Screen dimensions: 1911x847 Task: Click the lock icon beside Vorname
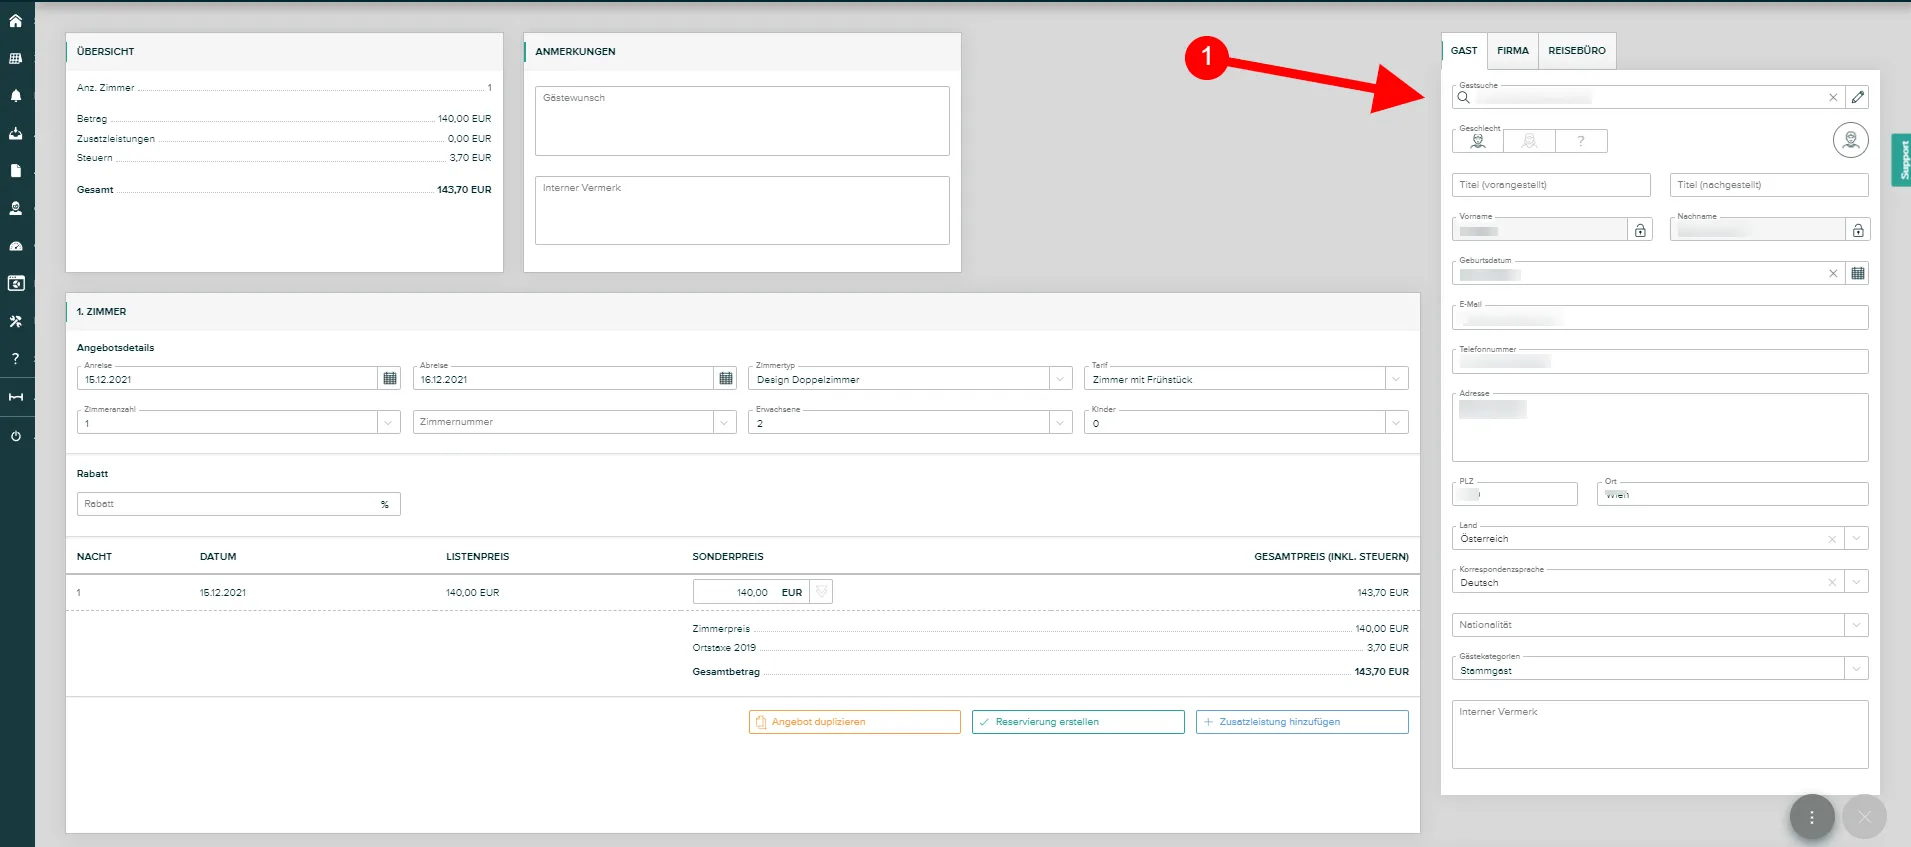1640,230
